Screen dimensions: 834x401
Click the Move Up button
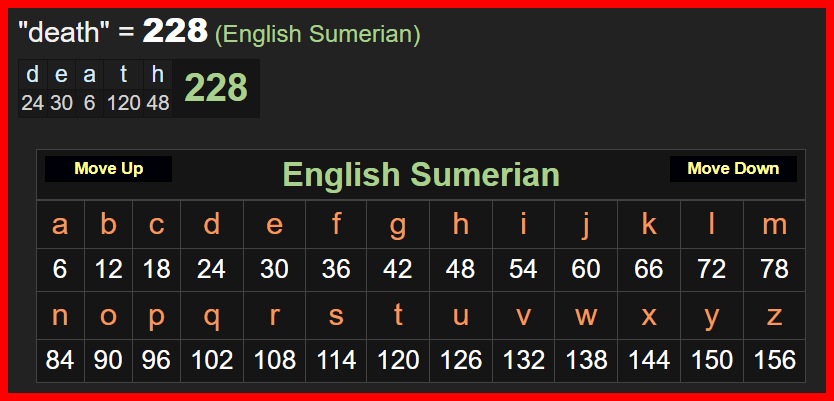point(108,169)
